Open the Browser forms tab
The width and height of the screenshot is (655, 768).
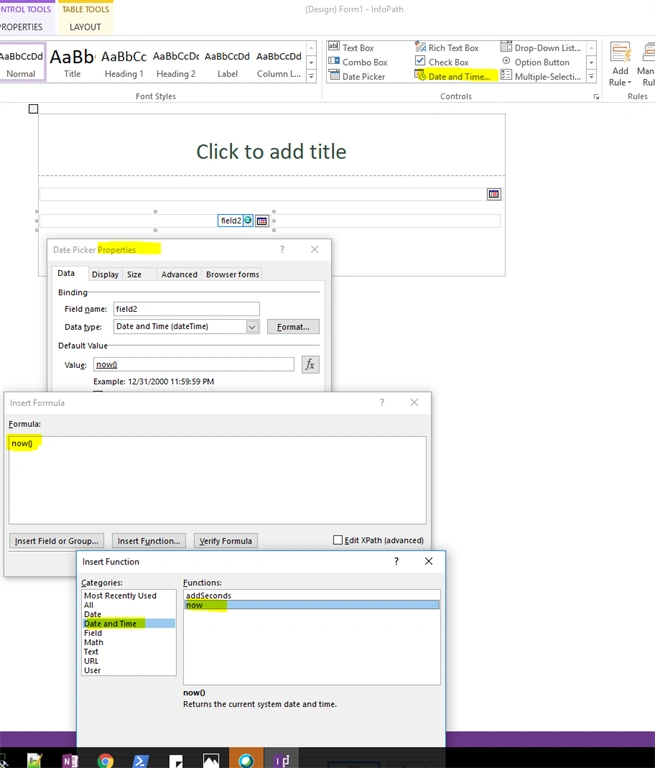click(x=233, y=274)
